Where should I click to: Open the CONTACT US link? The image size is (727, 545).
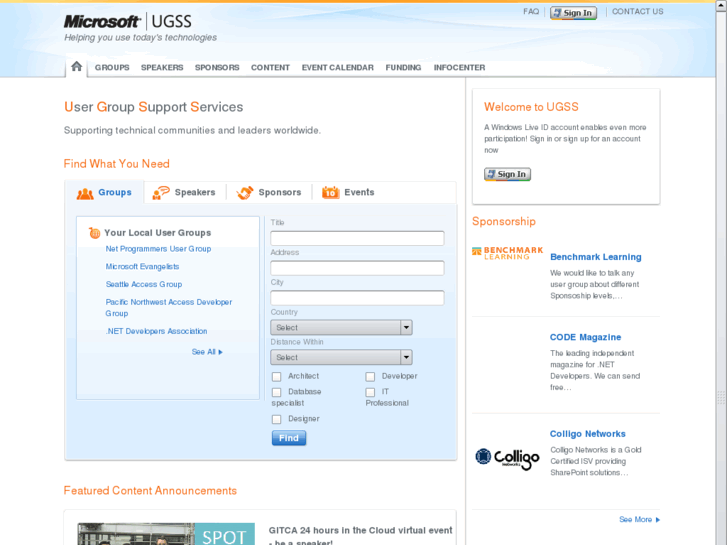638,12
